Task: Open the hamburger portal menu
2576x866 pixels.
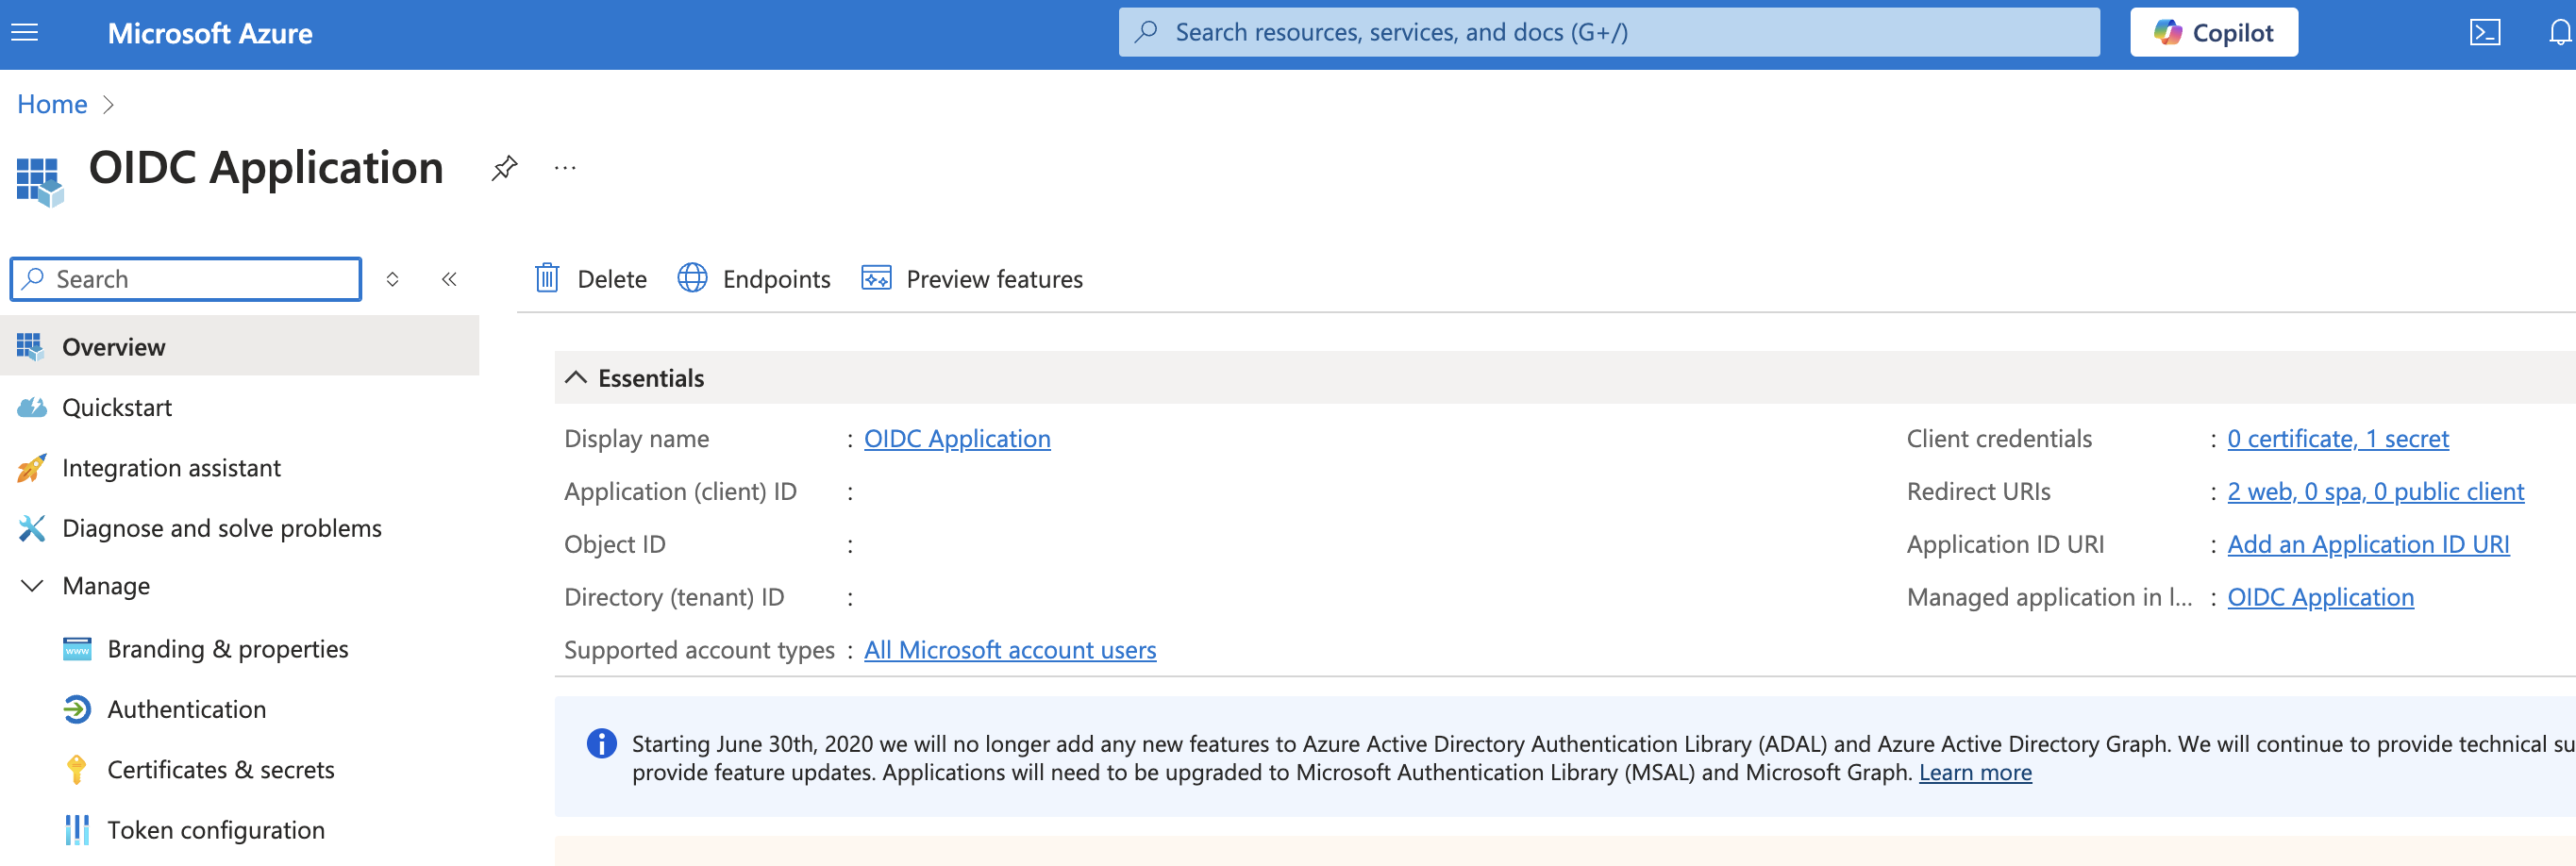Action: [x=24, y=33]
